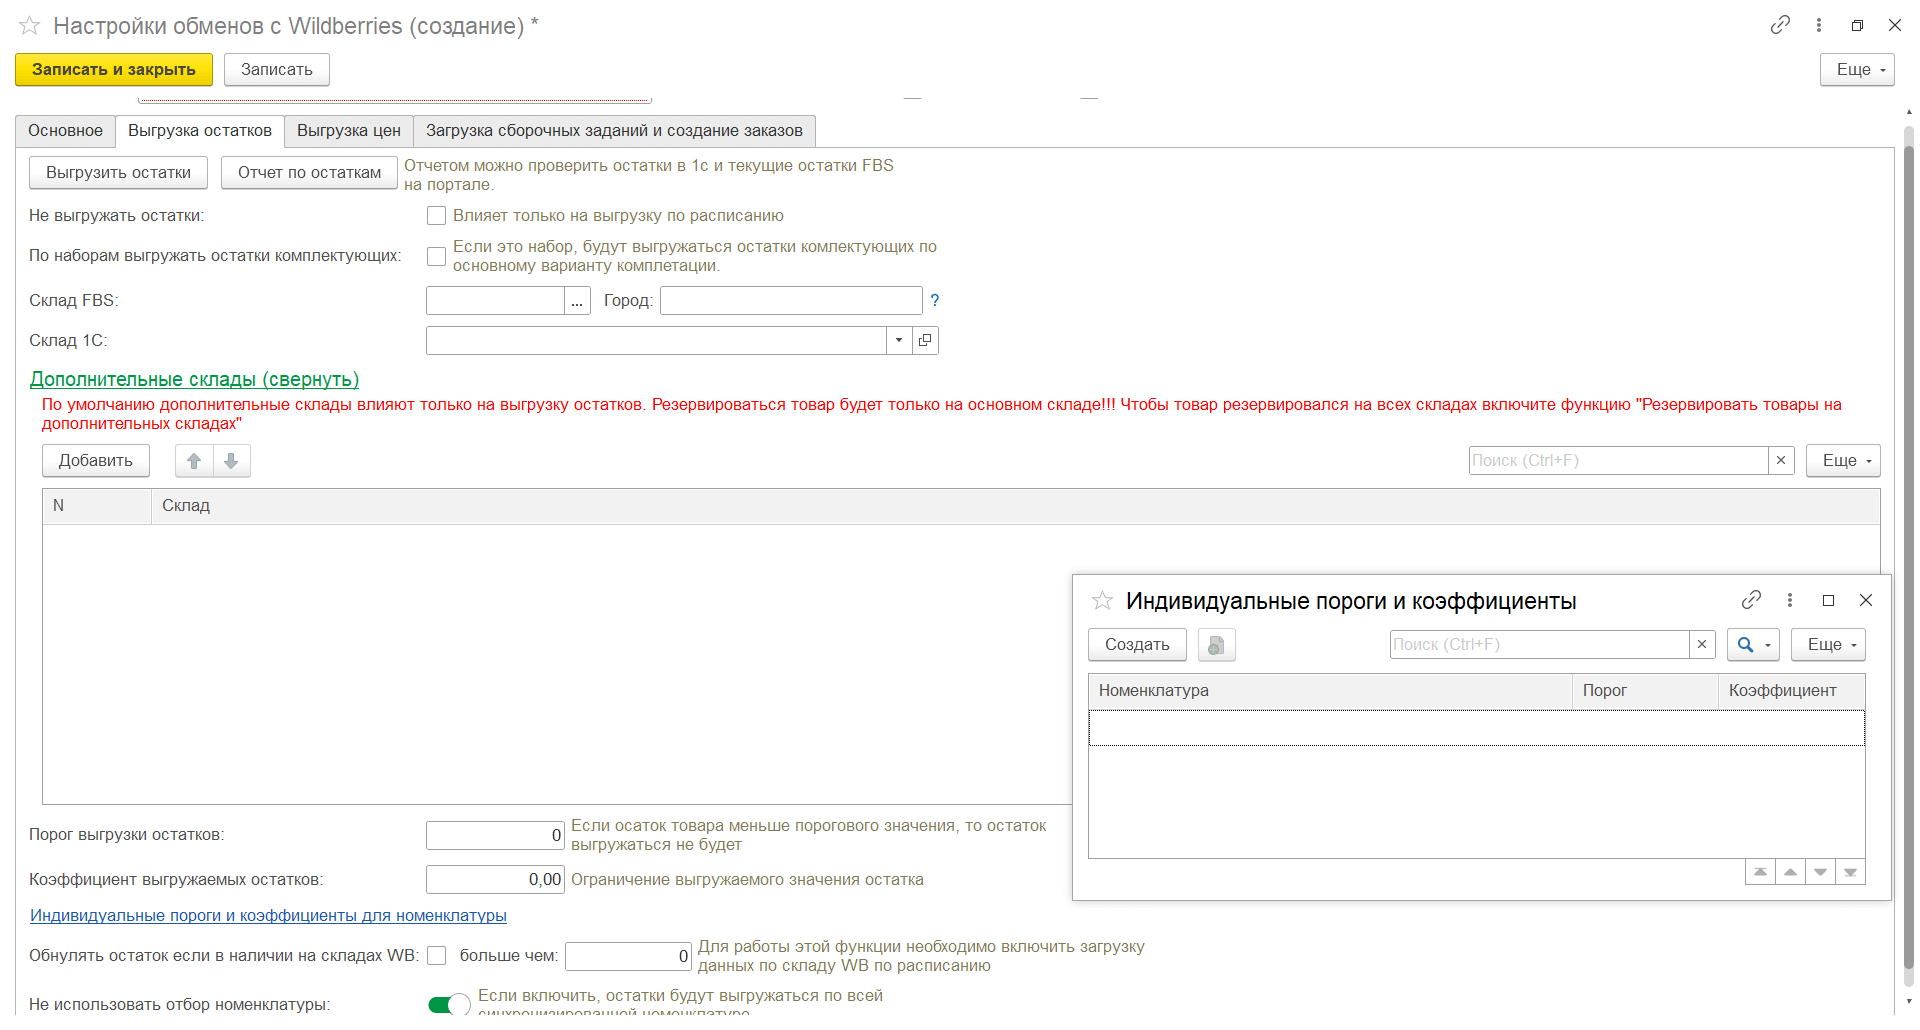Move additional warehouse row up
Image resolution: width=1920 pixels, height=1030 pixels.
(x=194, y=460)
